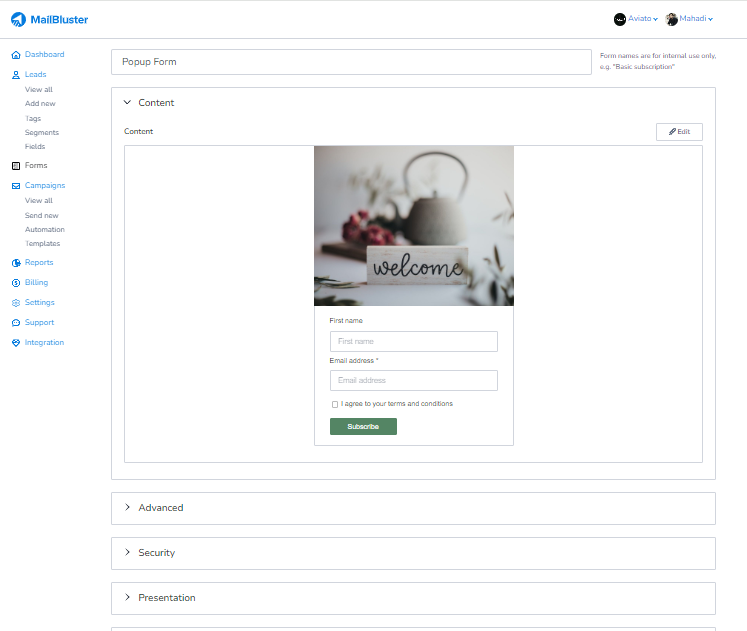Open Tags under Leads

coord(33,118)
